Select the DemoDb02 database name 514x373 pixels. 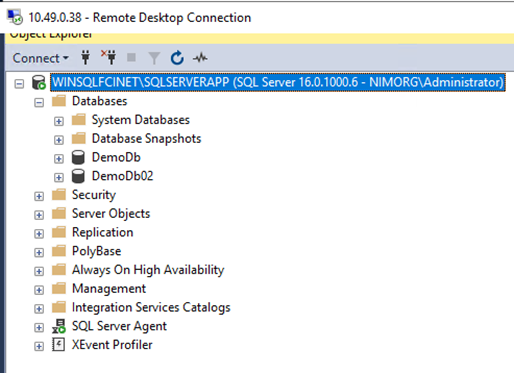[x=123, y=176]
